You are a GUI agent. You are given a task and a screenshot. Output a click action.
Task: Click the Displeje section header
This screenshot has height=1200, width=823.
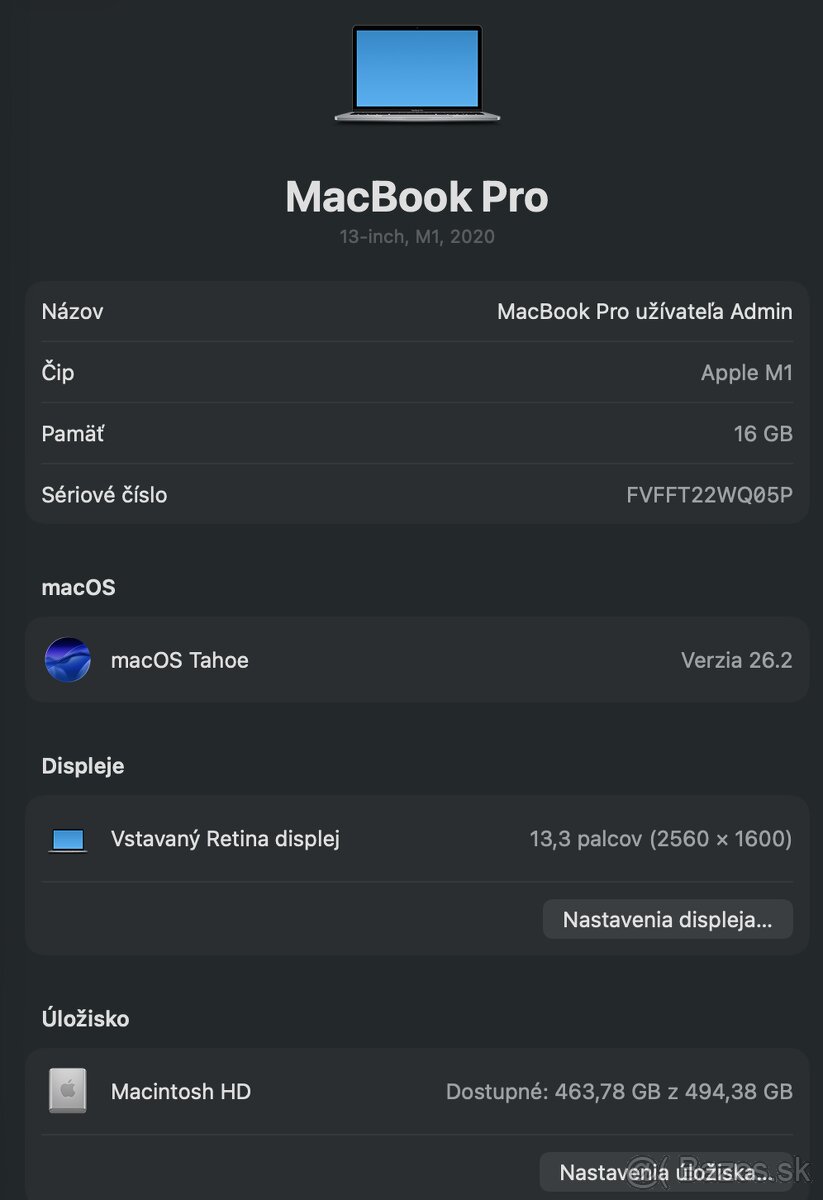tap(82, 765)
